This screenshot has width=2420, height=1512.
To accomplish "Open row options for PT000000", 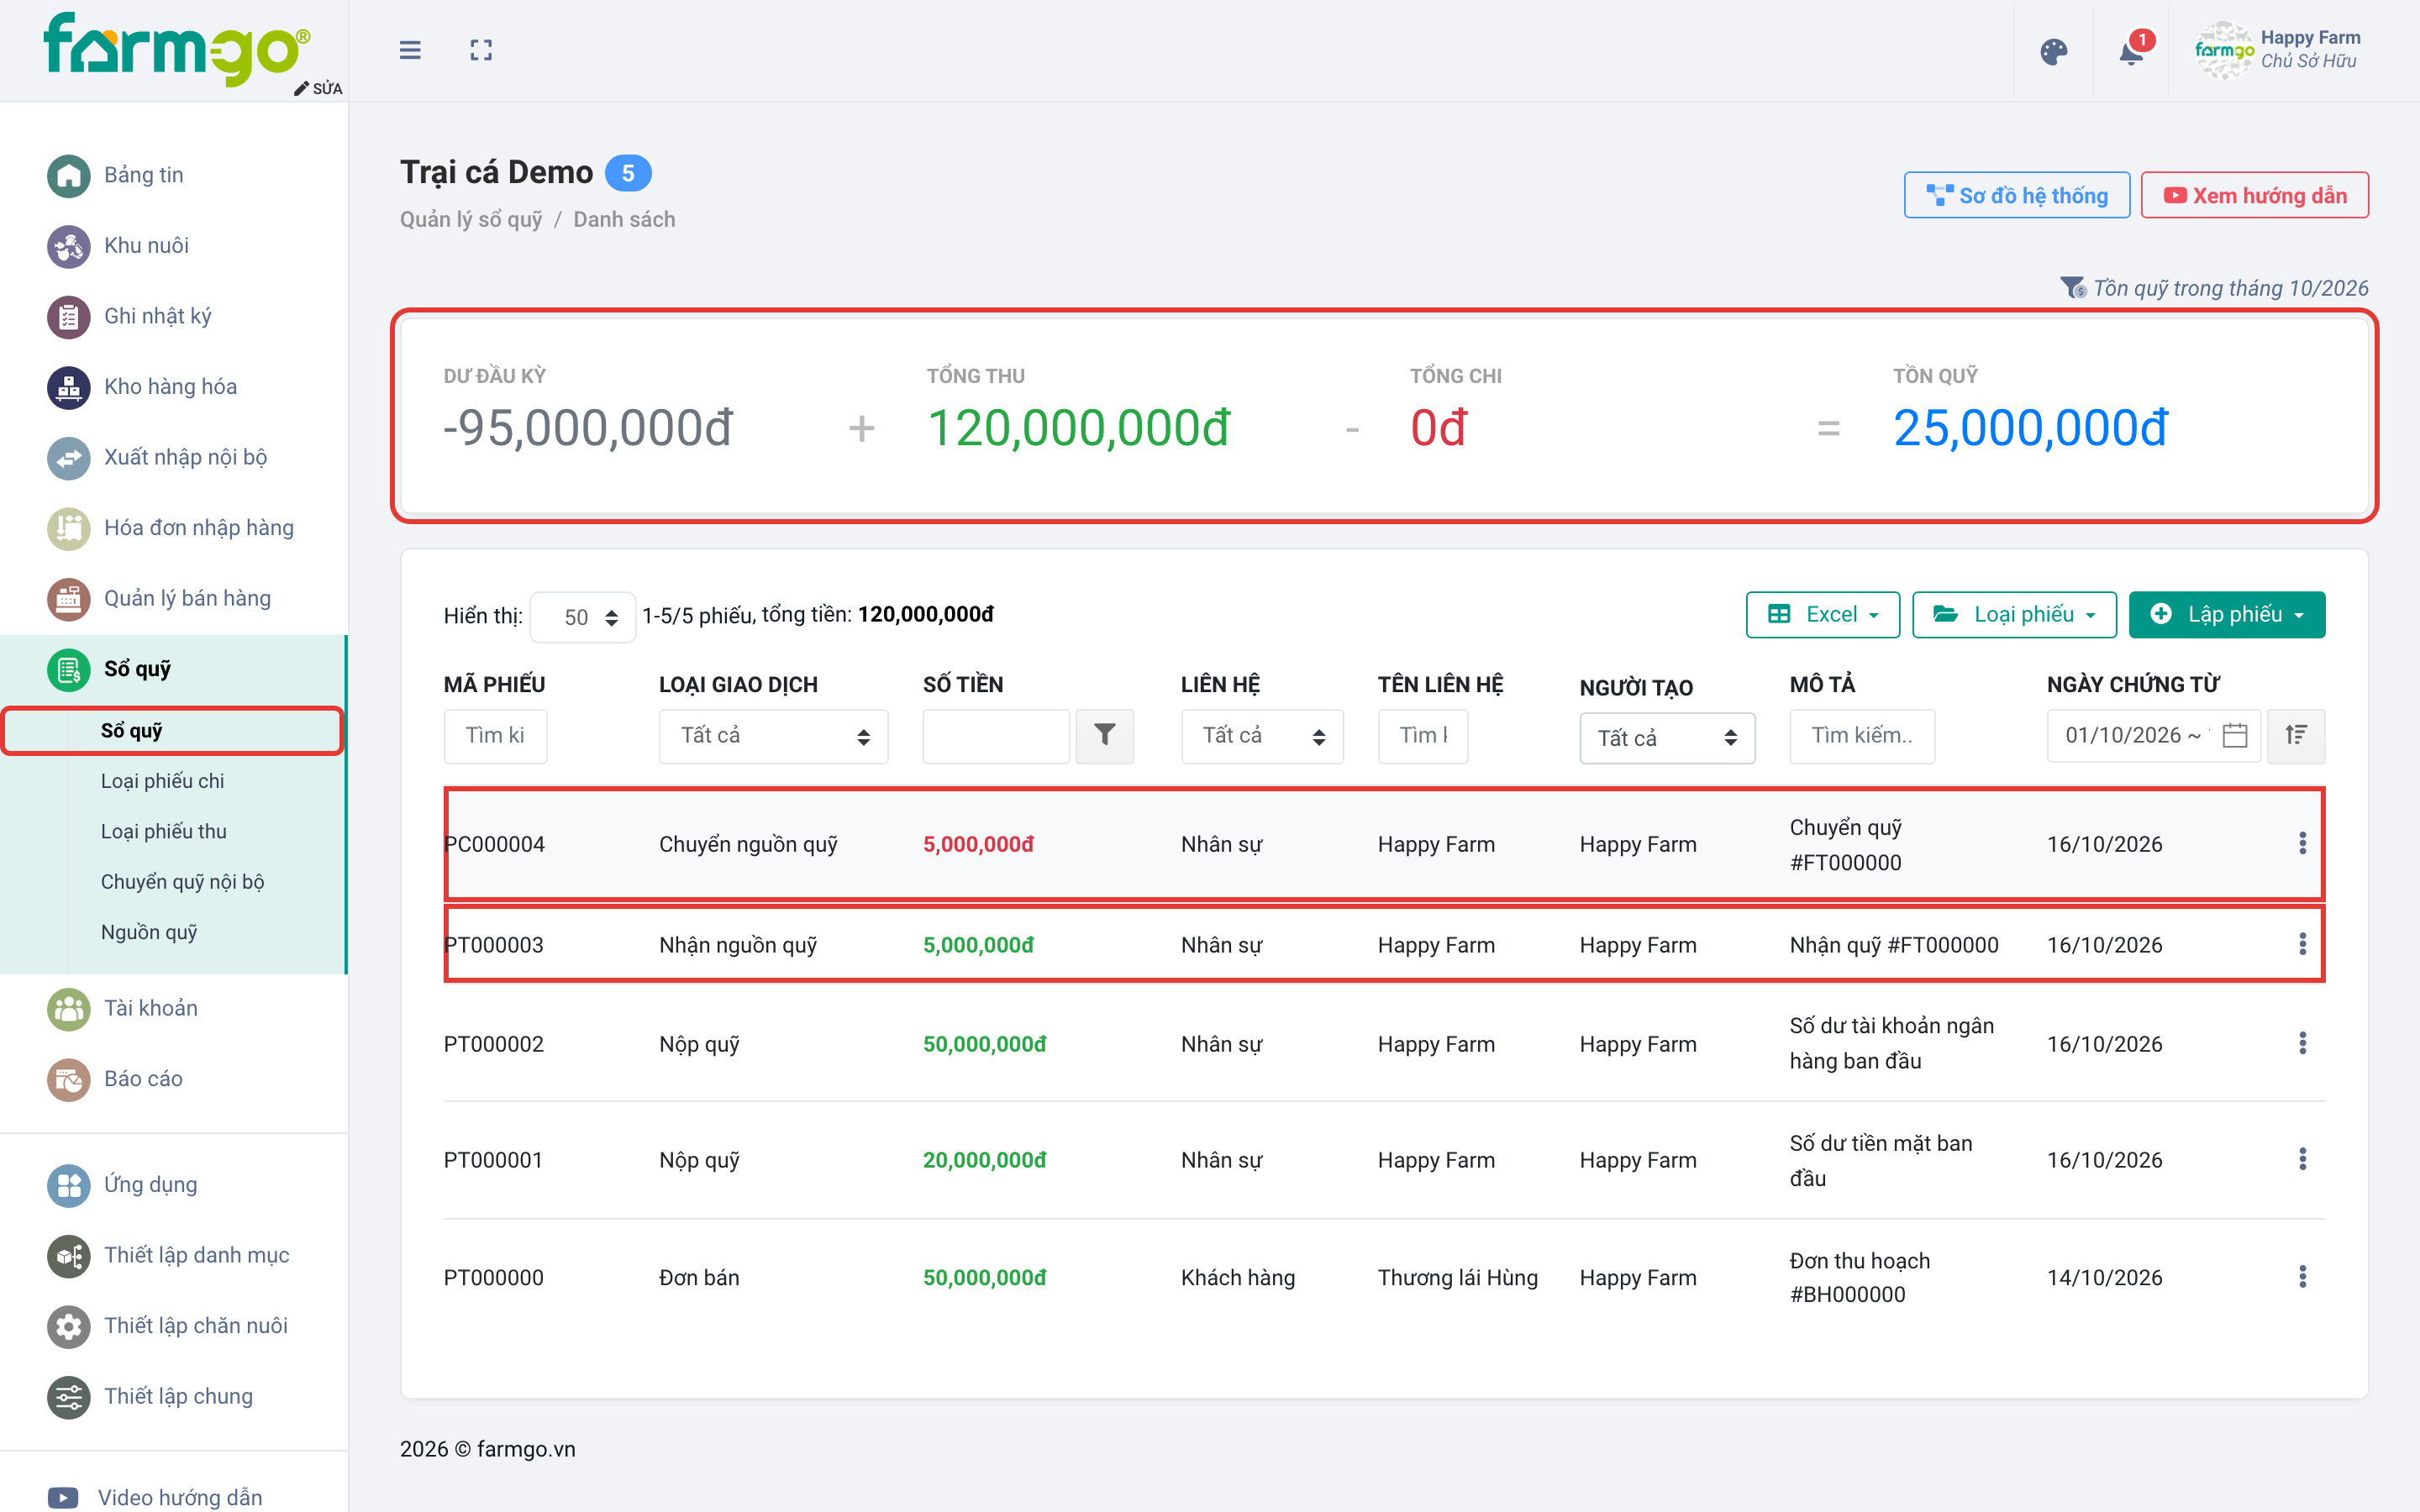I will pos(2302,1277).
